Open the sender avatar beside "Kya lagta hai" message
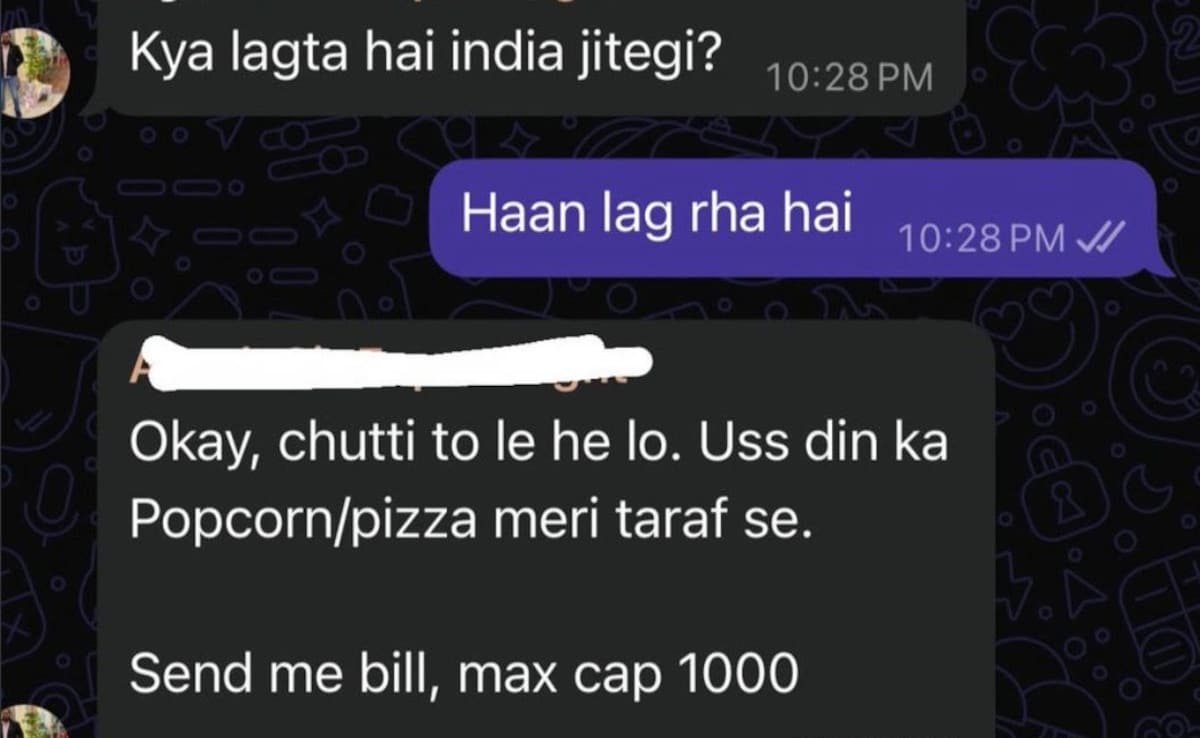Screen dimensions: 1200x738 click(x=33, y=73)
